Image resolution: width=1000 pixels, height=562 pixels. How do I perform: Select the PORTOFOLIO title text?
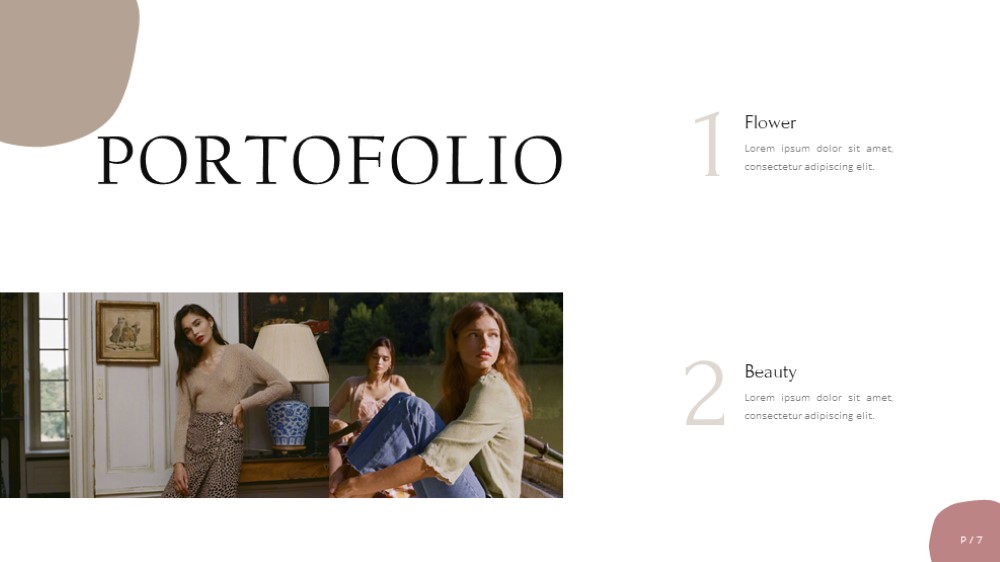coord(330,159)
